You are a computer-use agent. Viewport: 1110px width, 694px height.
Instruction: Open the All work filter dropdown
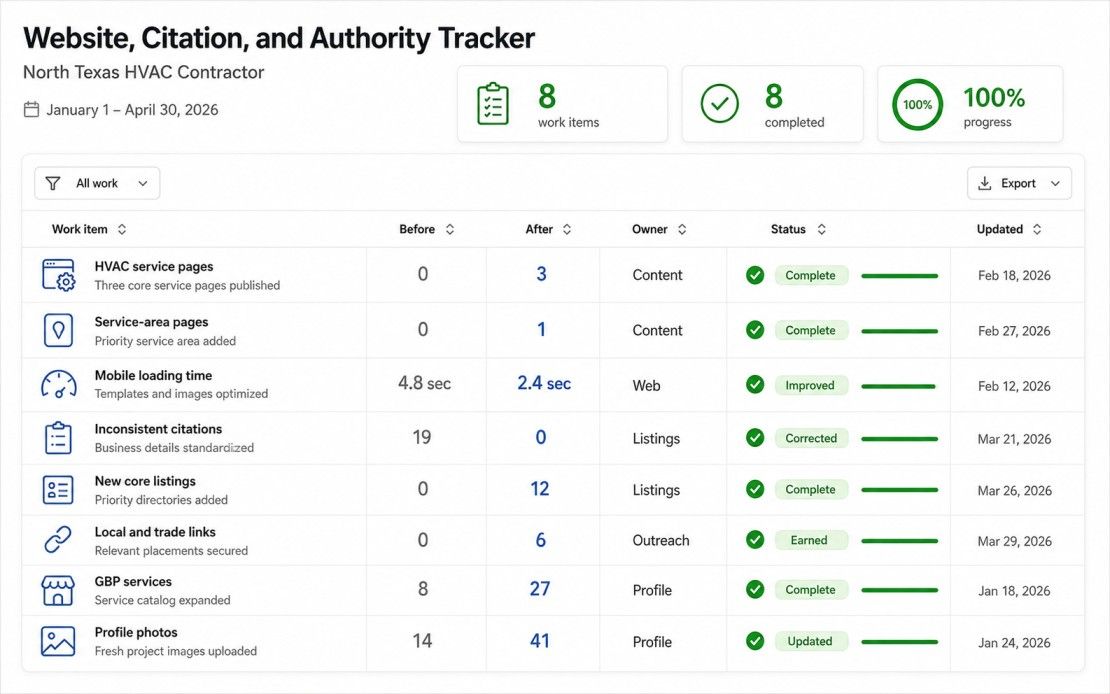[97, 183]
